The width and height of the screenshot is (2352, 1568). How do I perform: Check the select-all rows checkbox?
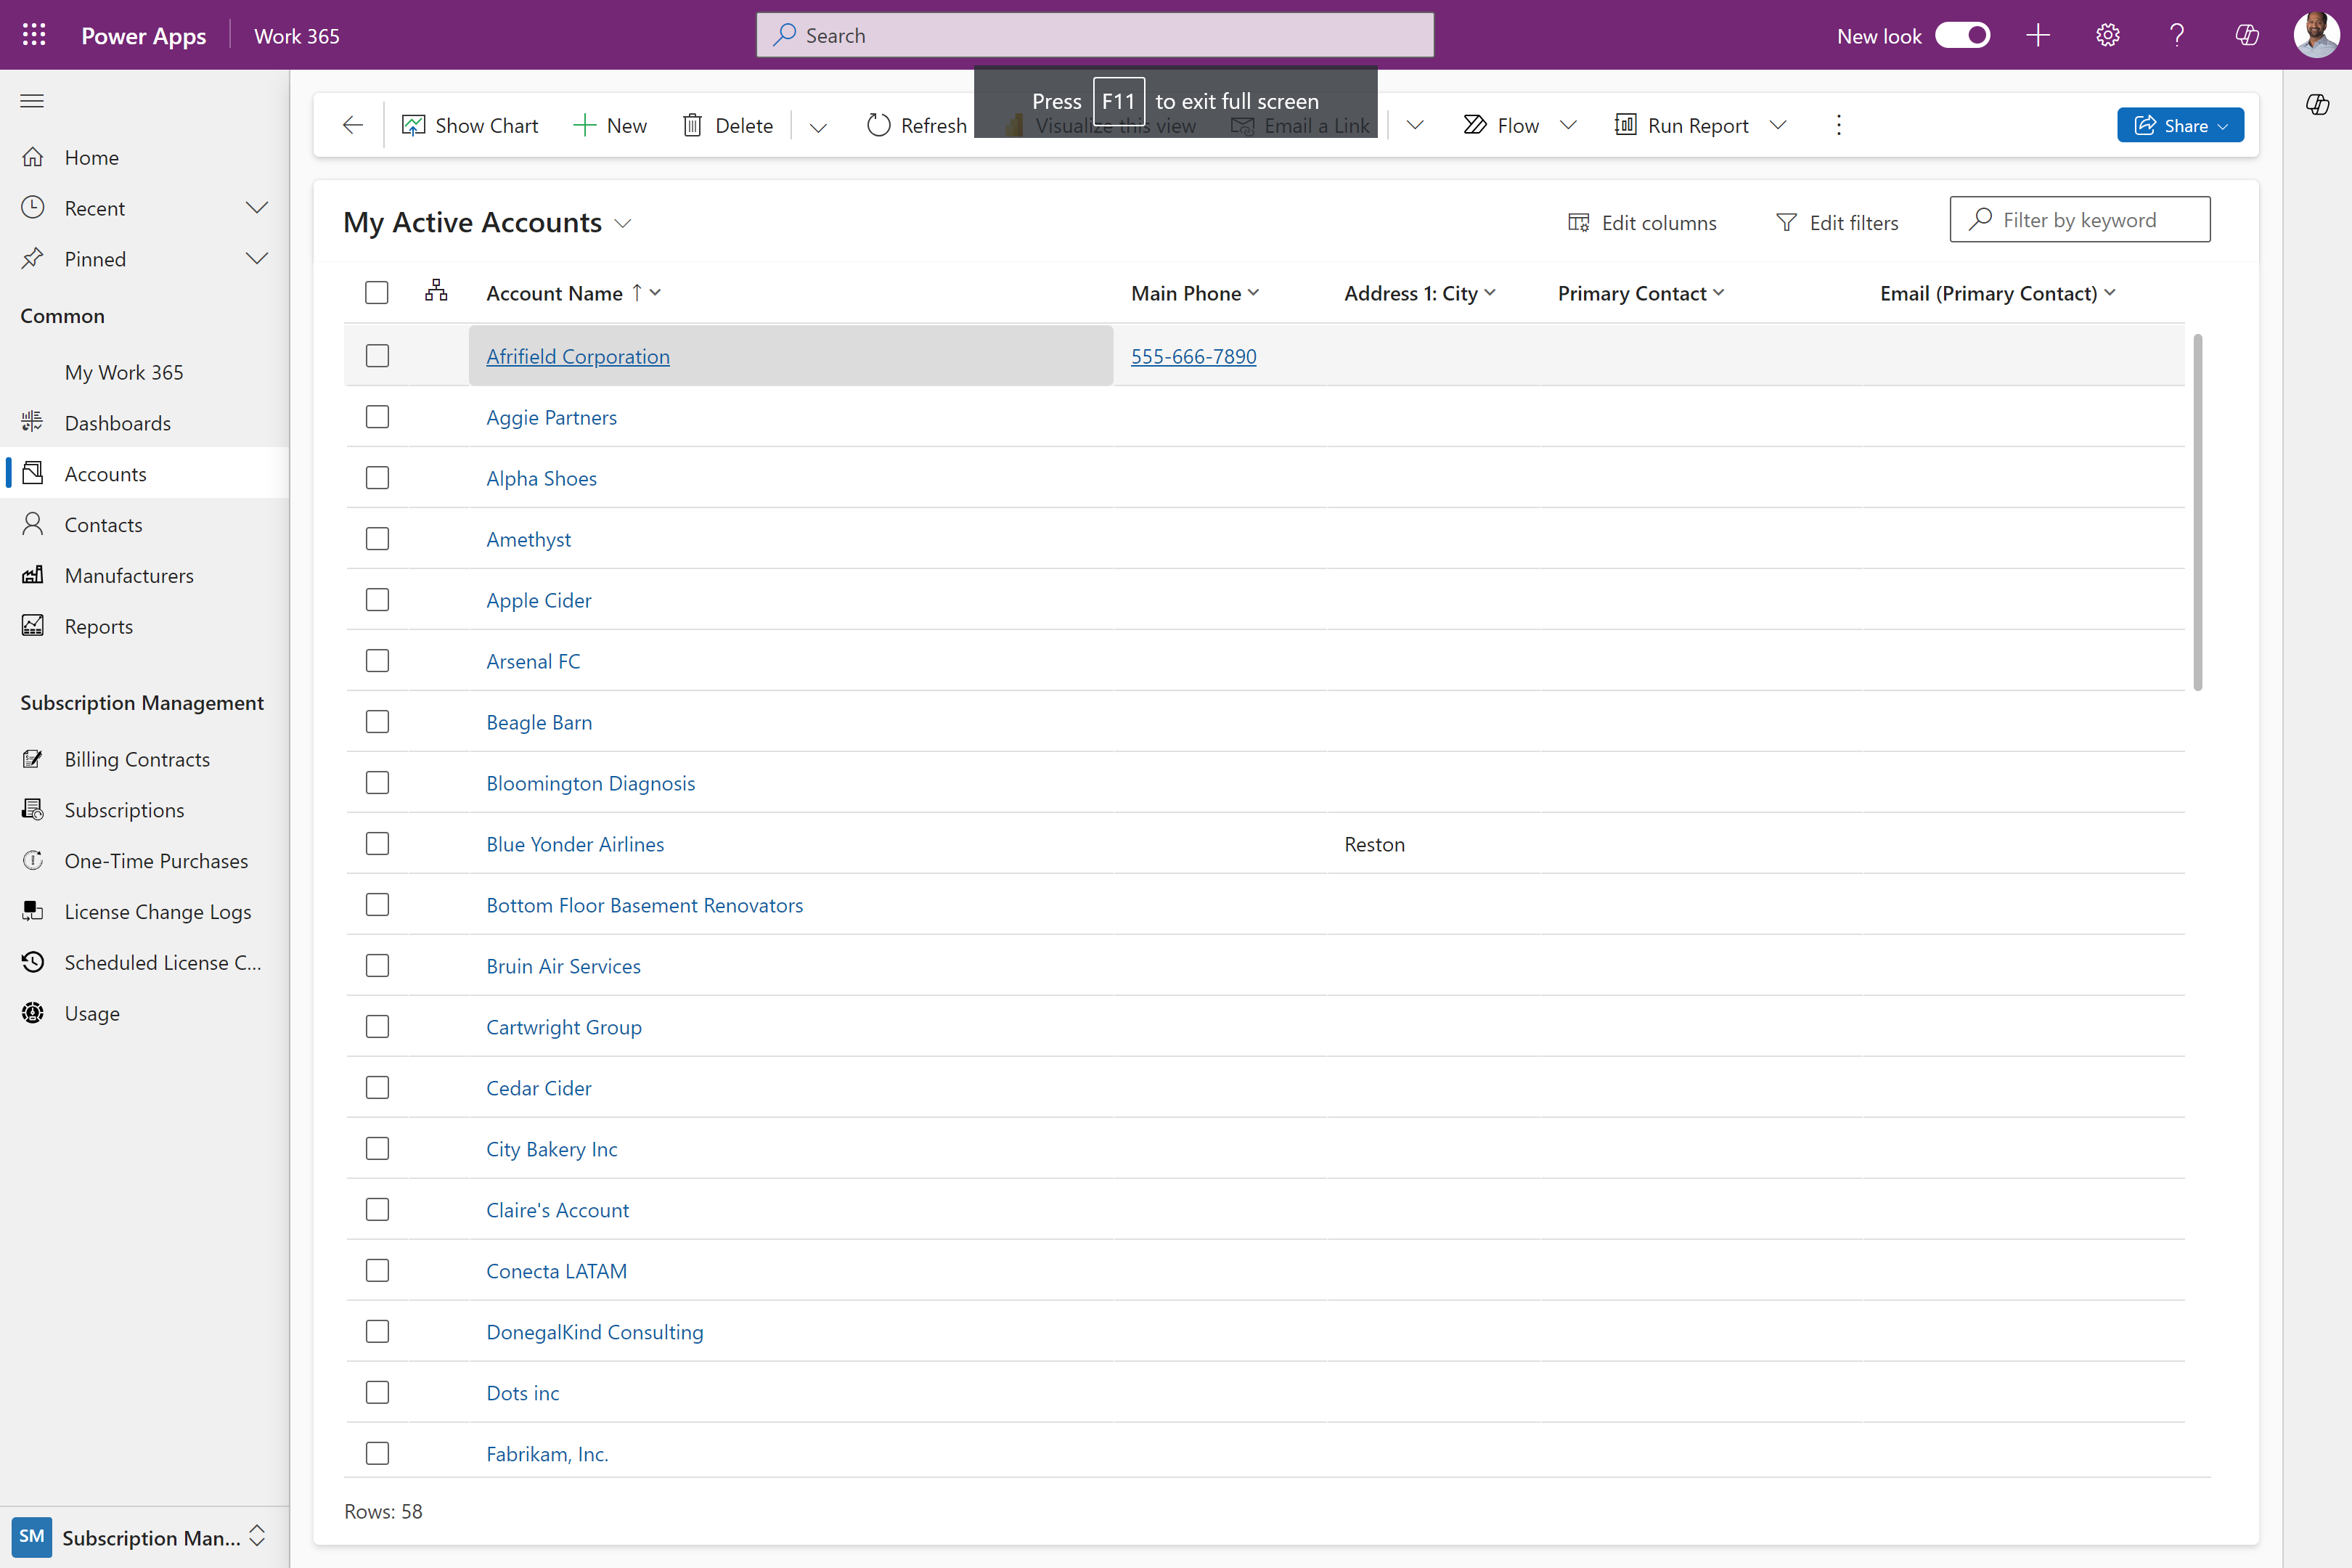pos(376,292)
